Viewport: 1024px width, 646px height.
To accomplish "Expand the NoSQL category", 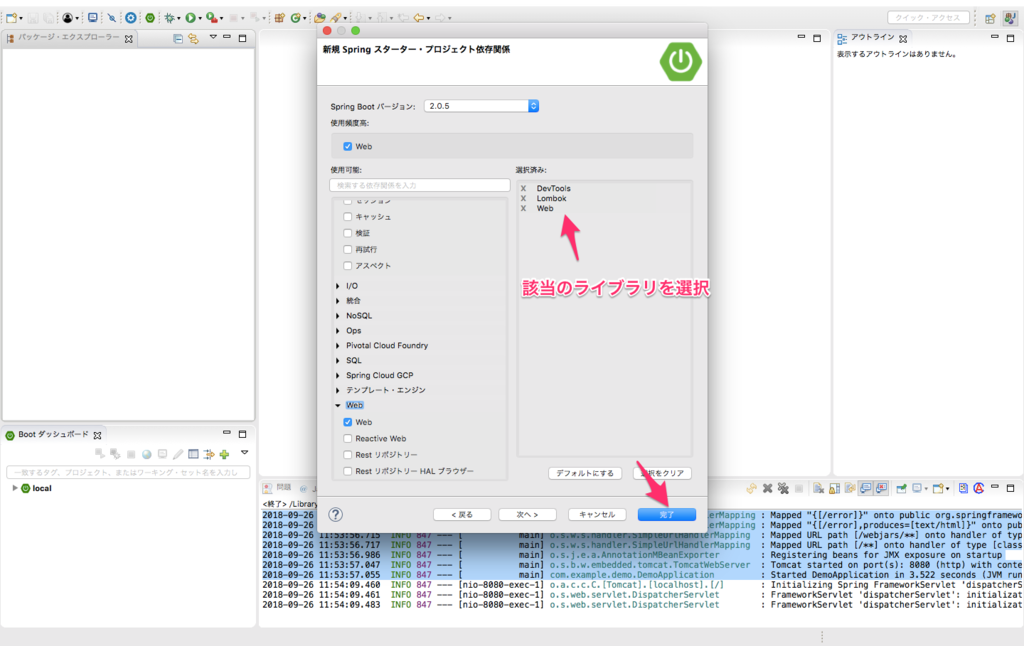I will [338, 315].
